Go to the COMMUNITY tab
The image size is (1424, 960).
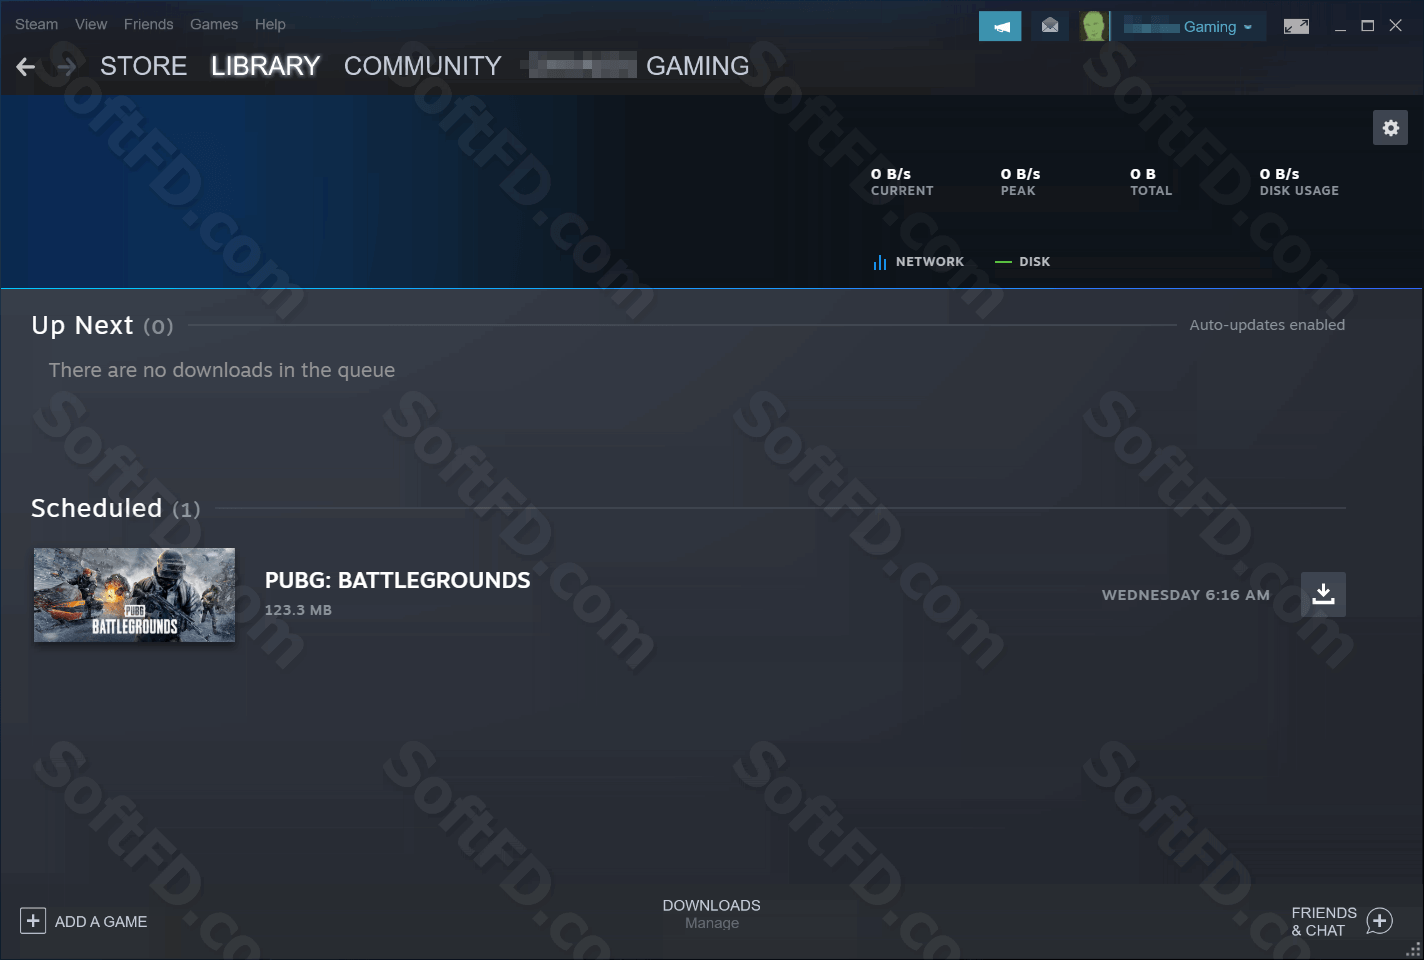[x=423, y=66]
